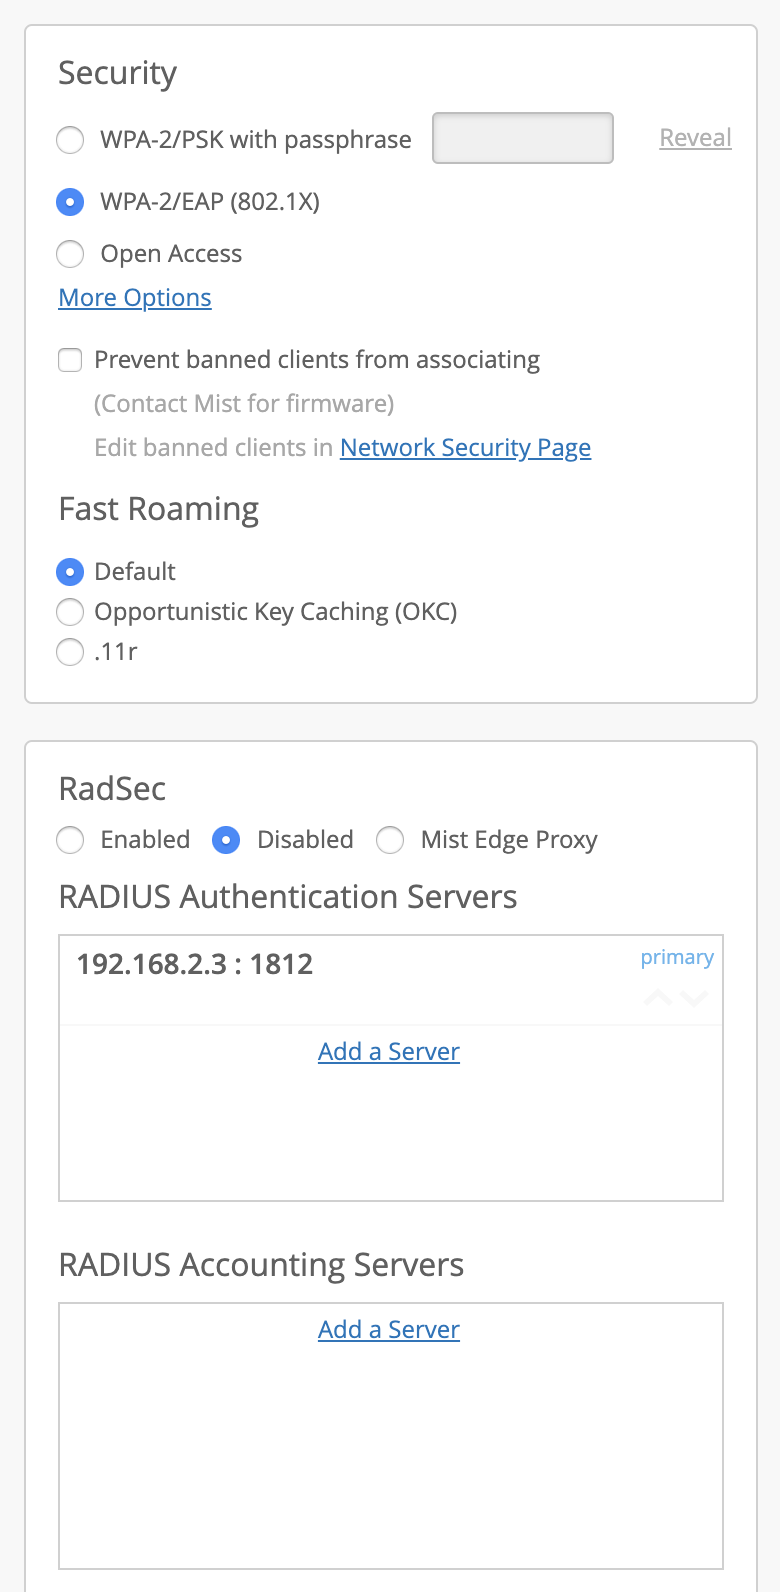Select WPA-2/EAP (802.1X) radio button
Screen dimensions: 780x1592
[x=70, y=202]
